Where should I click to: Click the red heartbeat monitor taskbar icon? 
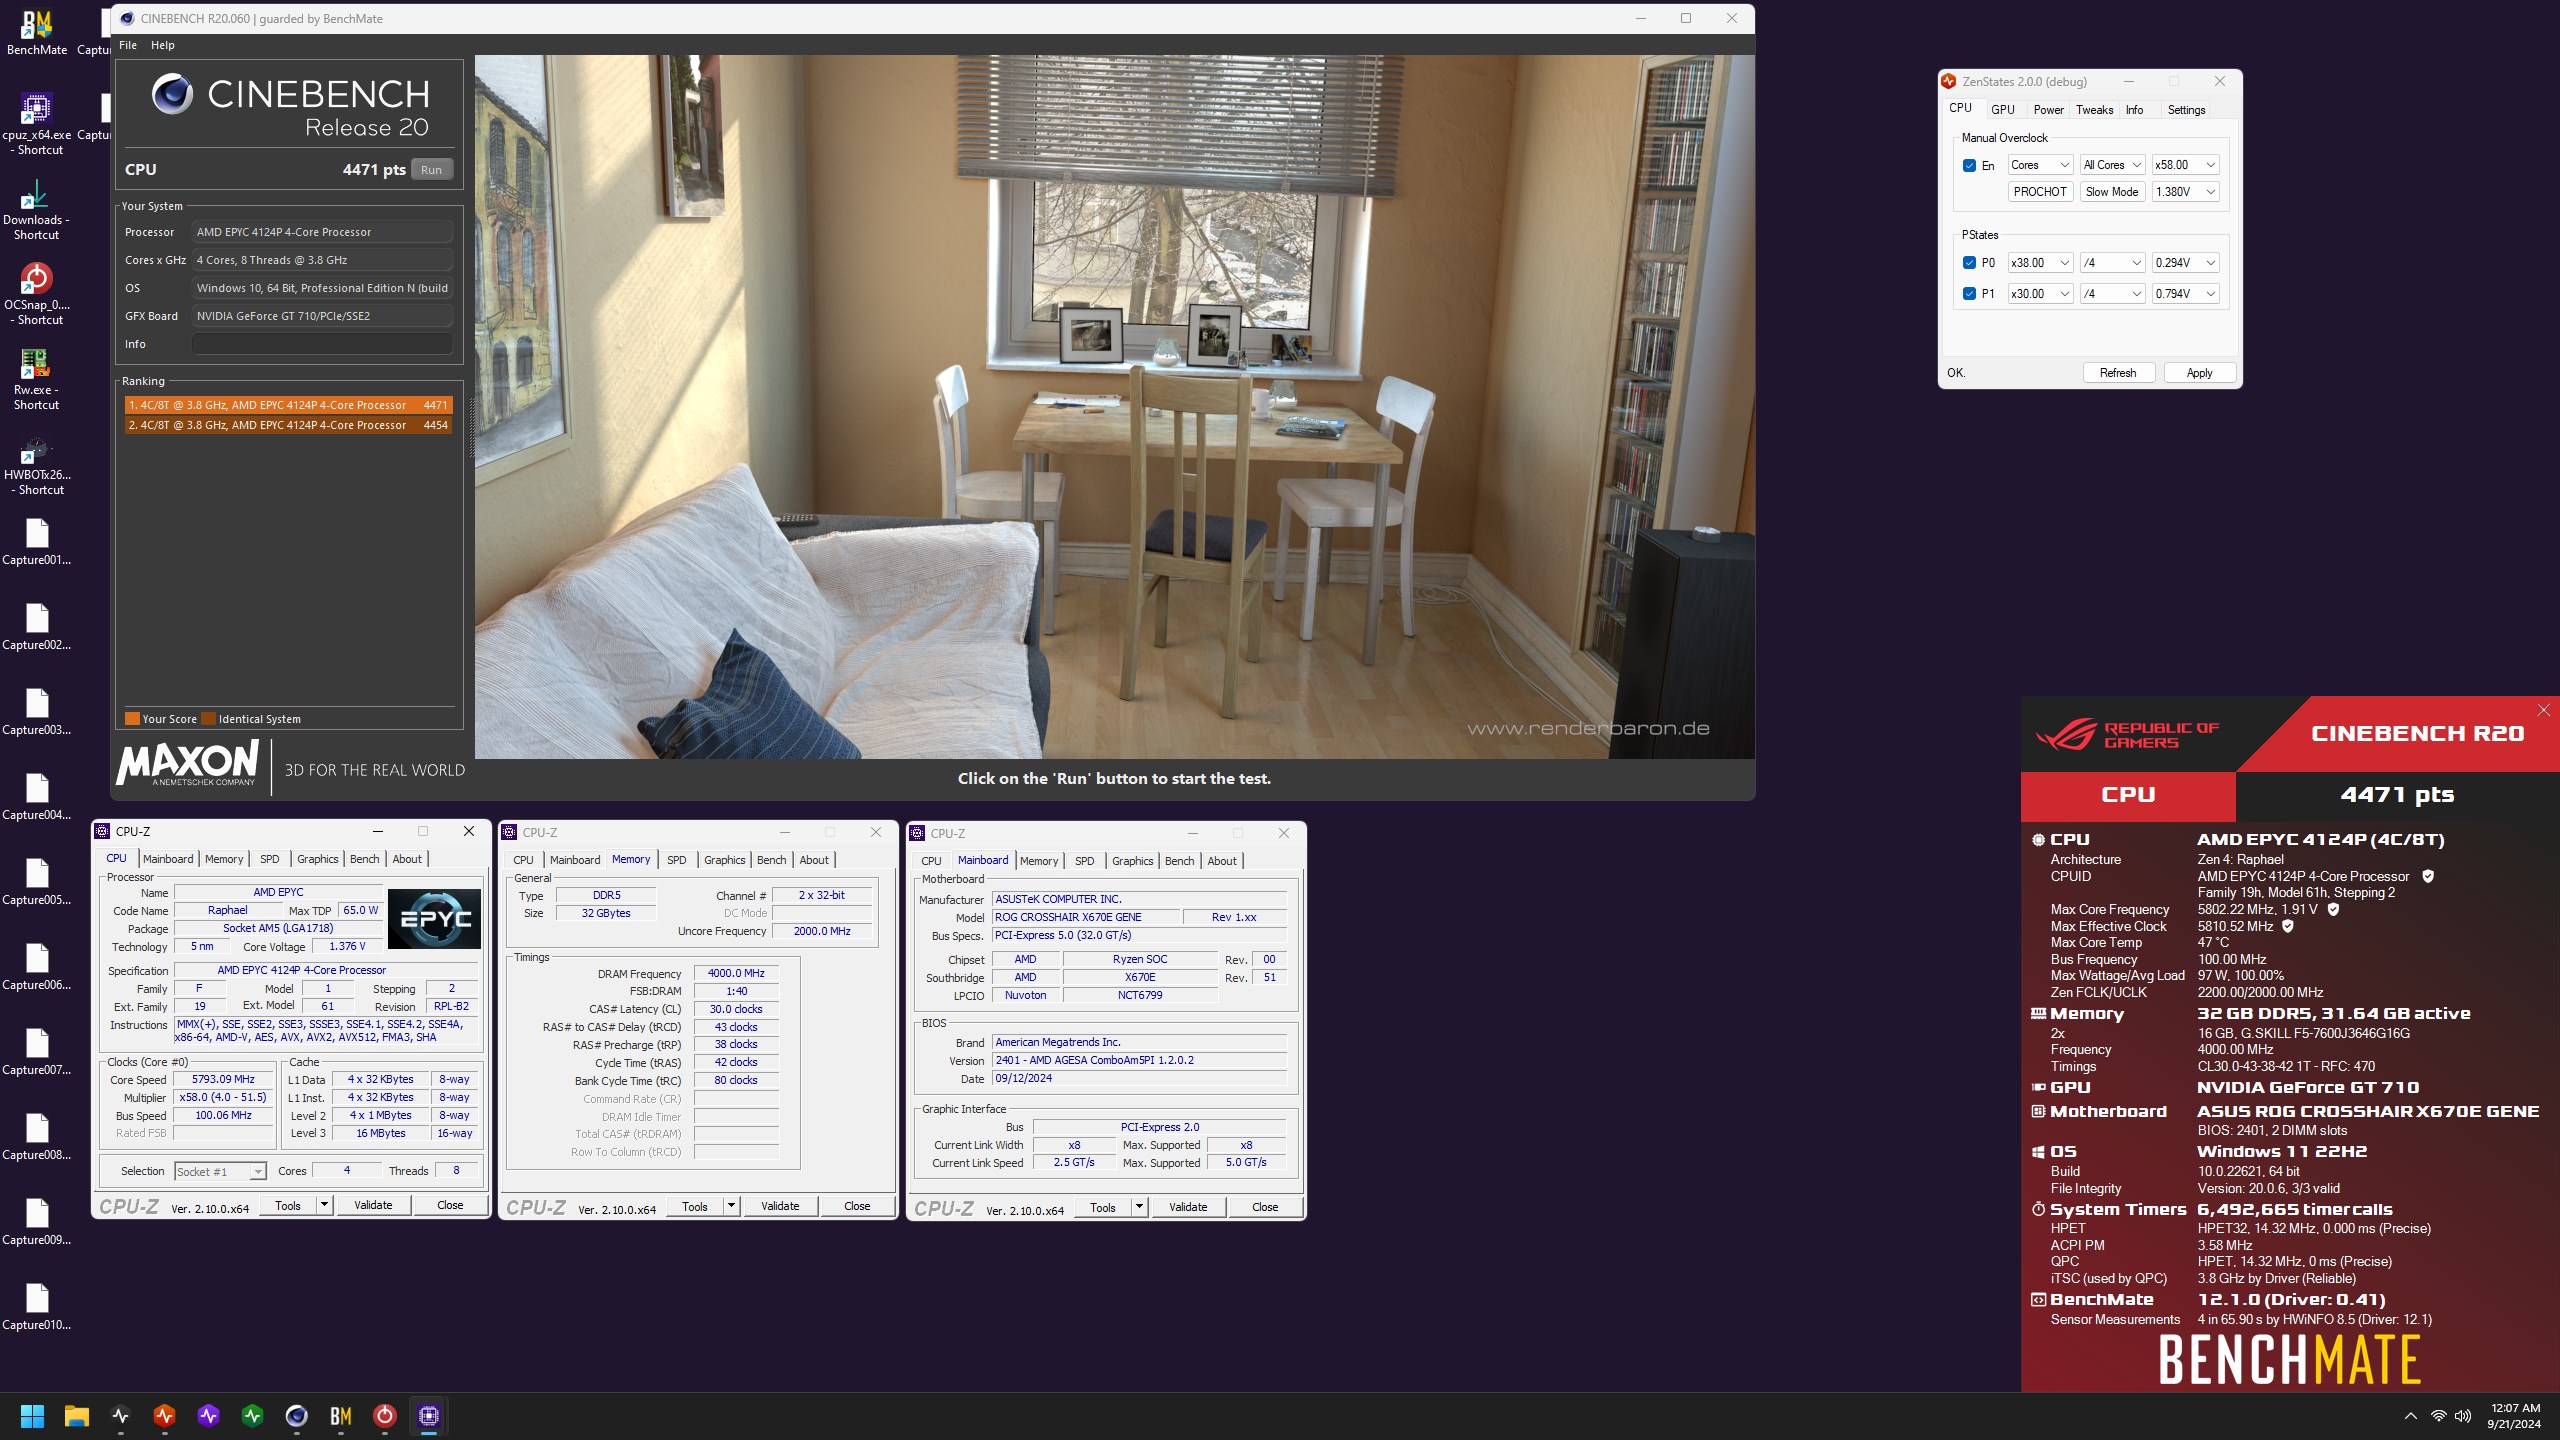click(x=164, y=1416)
